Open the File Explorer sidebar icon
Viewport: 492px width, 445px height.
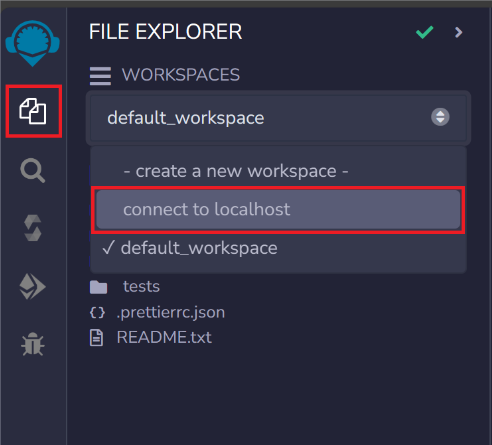pyautogui.click(x=33, y=111)
